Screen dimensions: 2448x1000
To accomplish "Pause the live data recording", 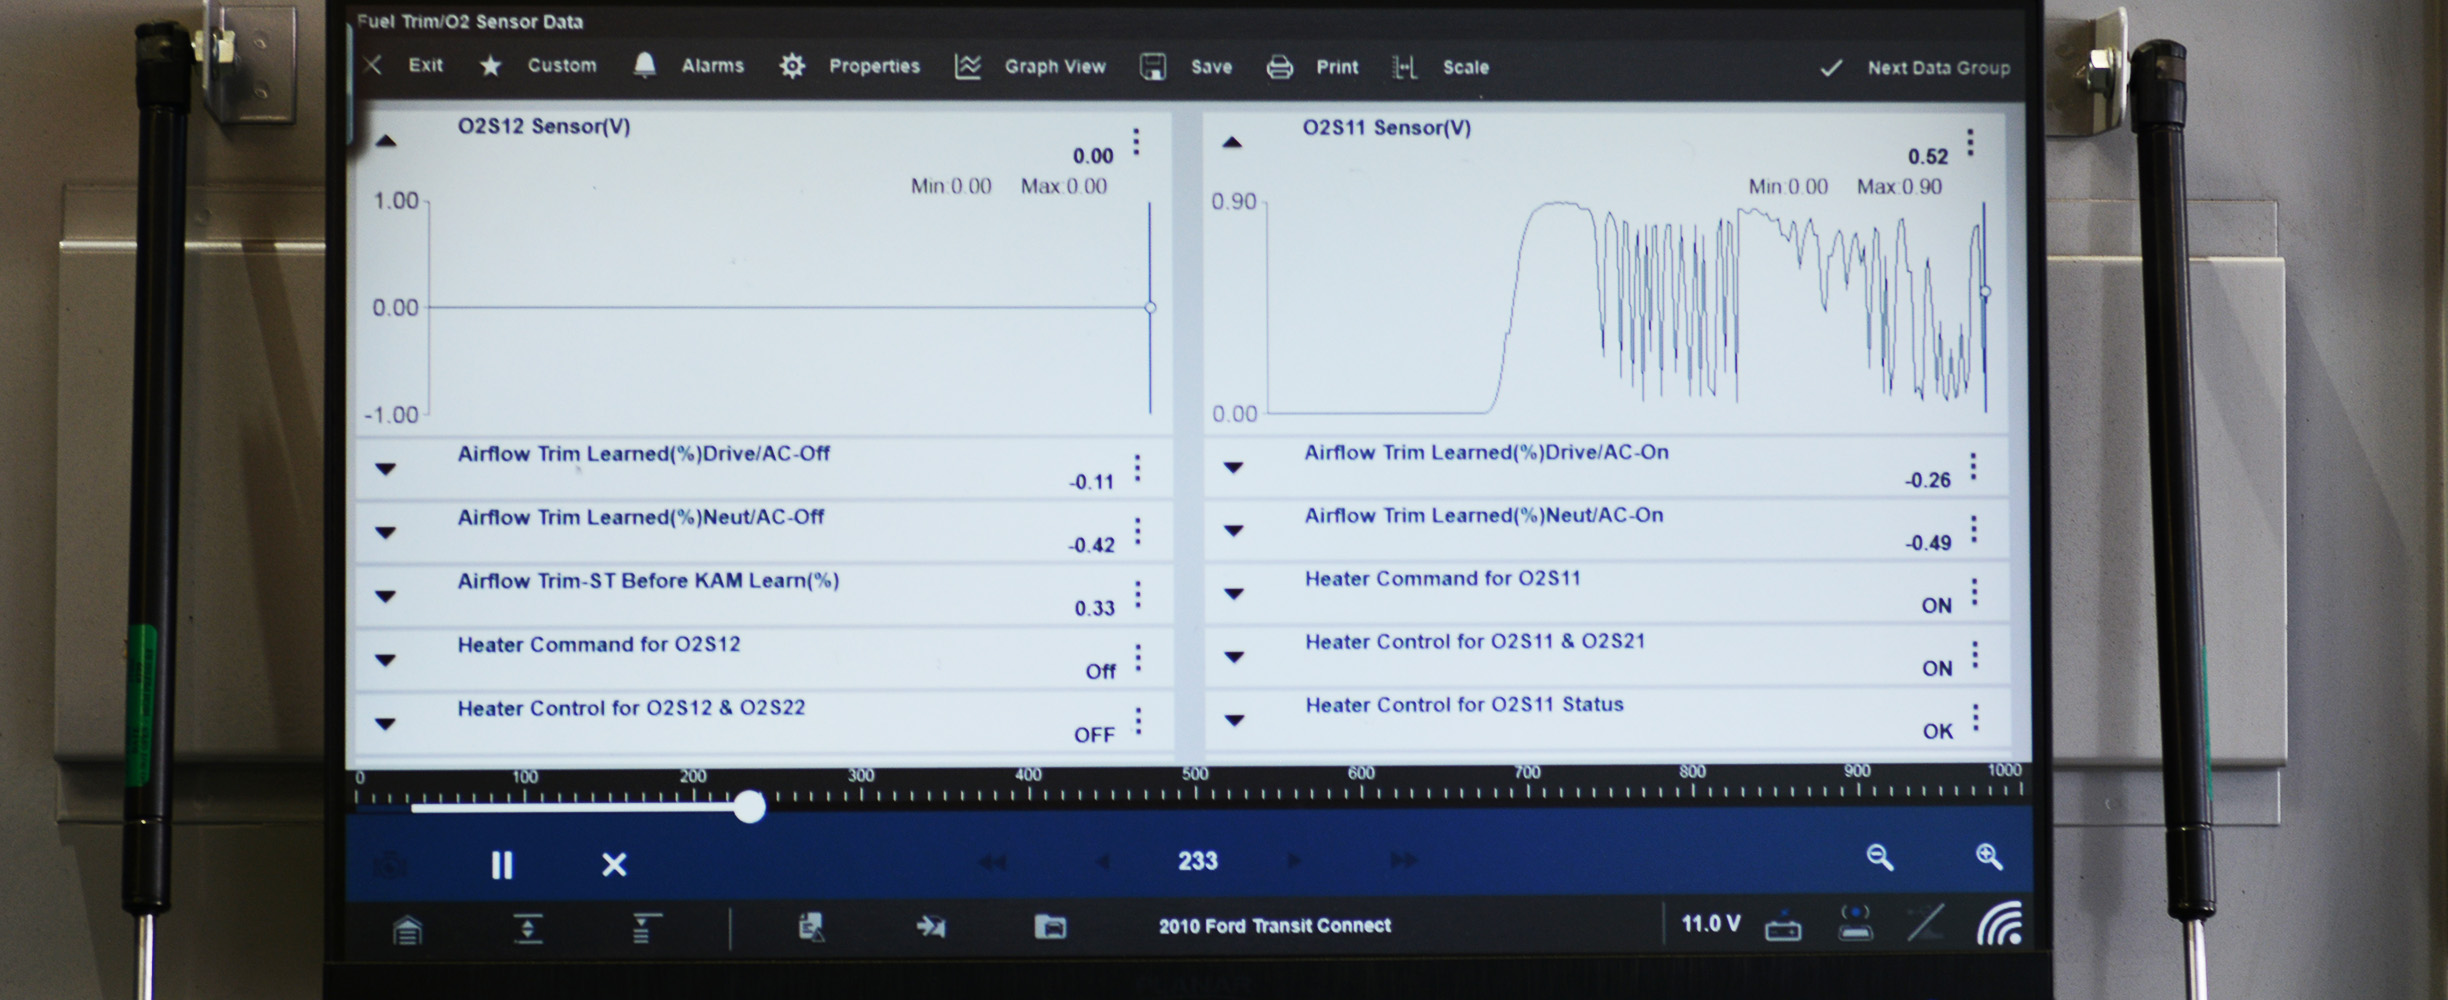I will [501, 865].
